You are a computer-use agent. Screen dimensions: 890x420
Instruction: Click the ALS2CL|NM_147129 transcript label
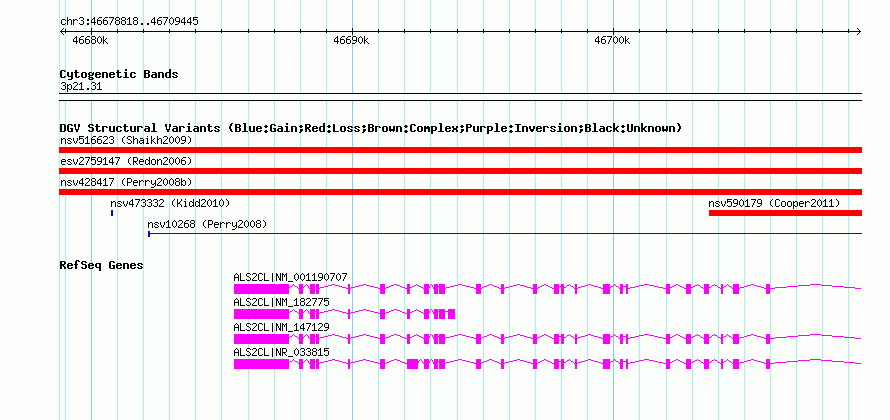tap(282, 327)
